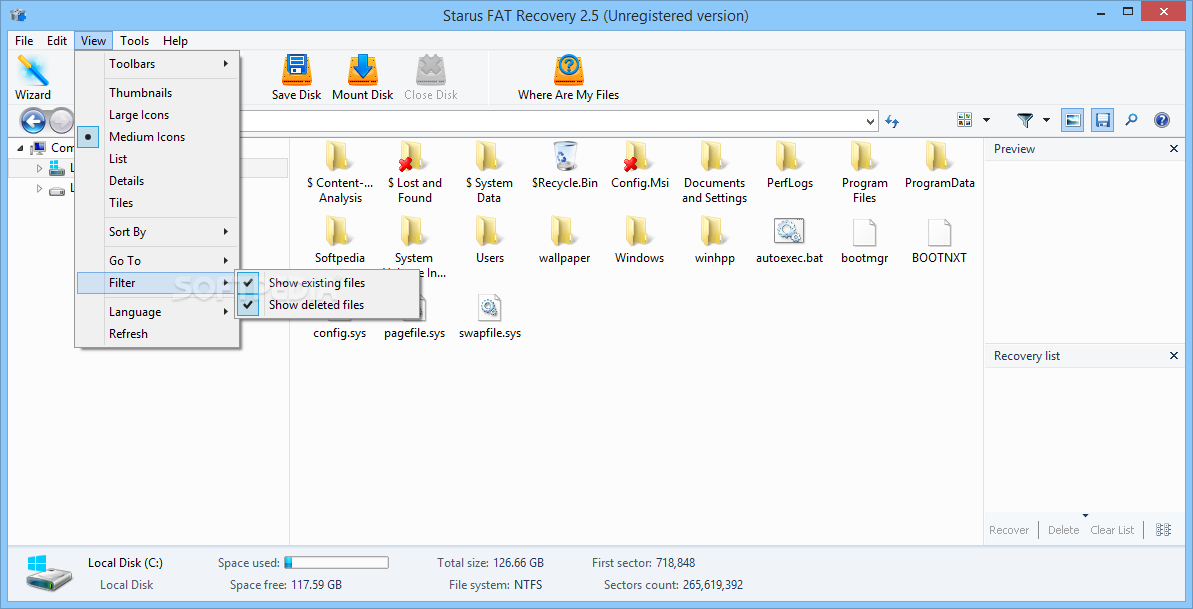Viewport: 1193px width, 609px height.
Task: Select the deleted Config.Msi folder
Action: point(640,164)
